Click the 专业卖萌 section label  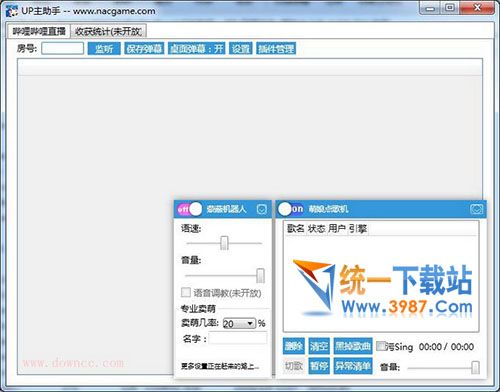198,309
